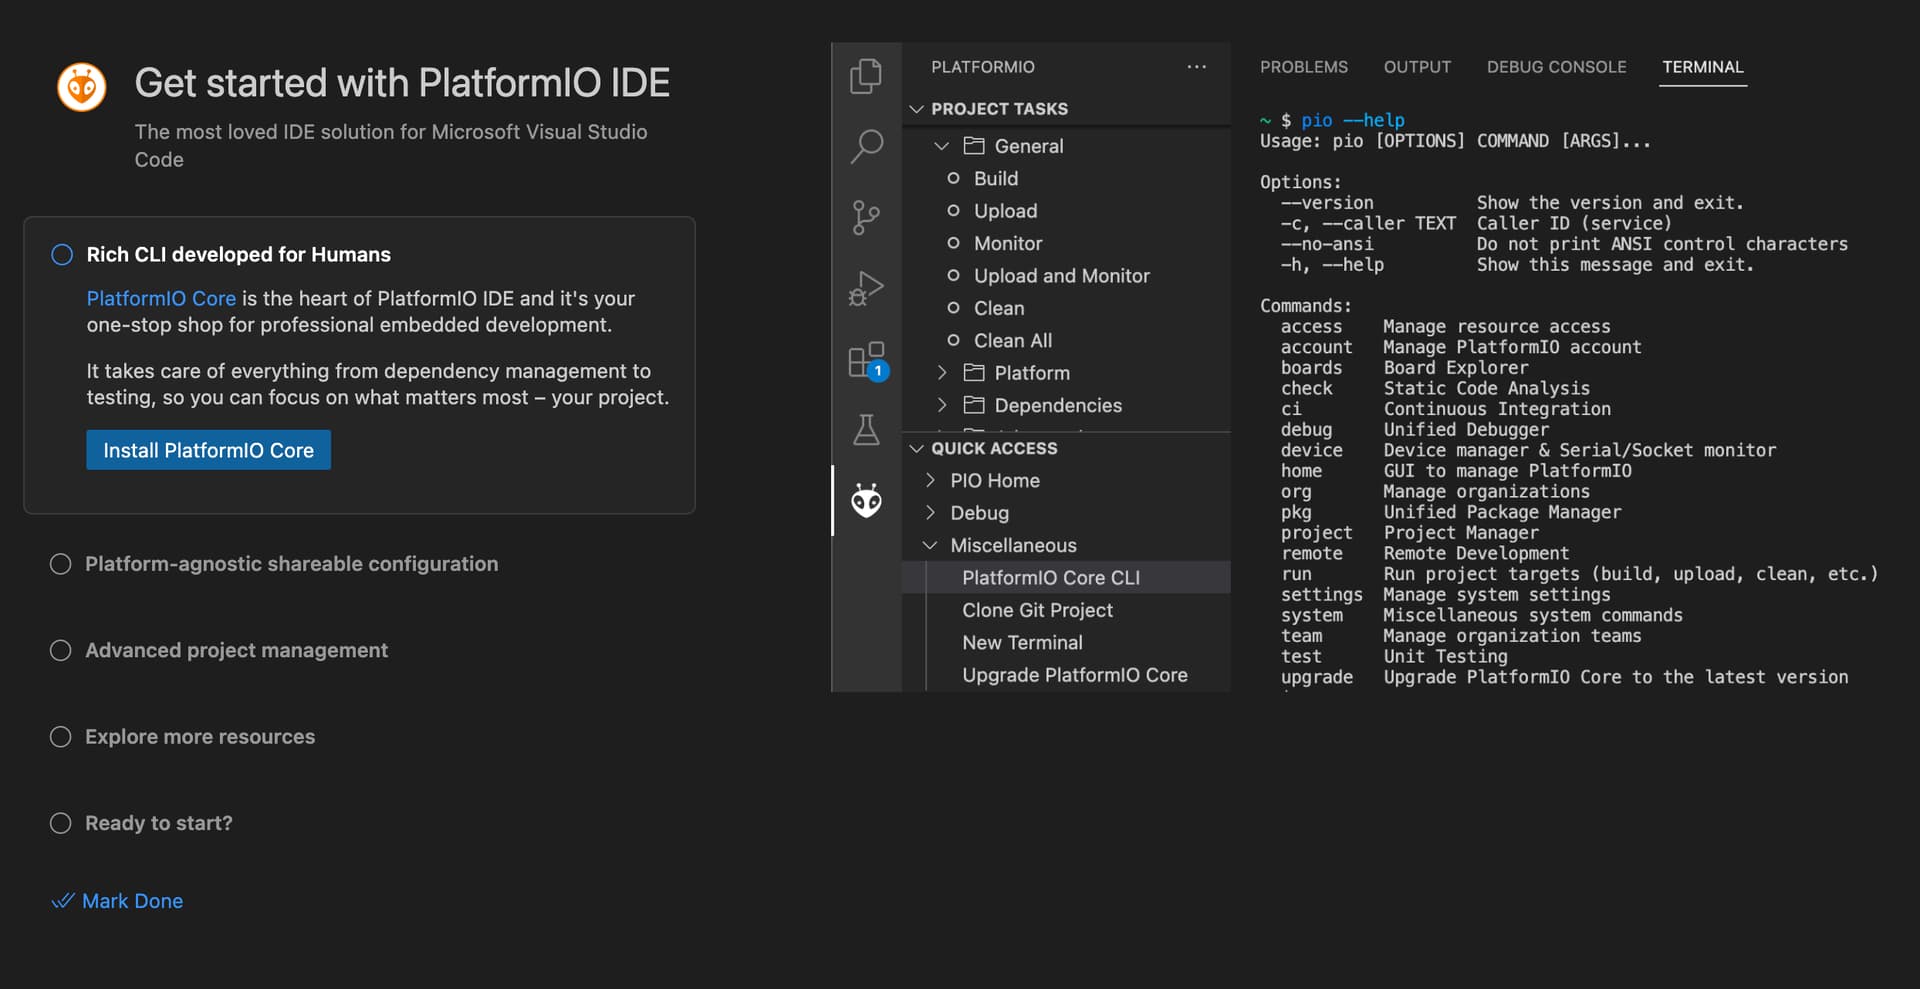
Task: Click the double-check icon beside Mark Done
Action: click(62, 901)
